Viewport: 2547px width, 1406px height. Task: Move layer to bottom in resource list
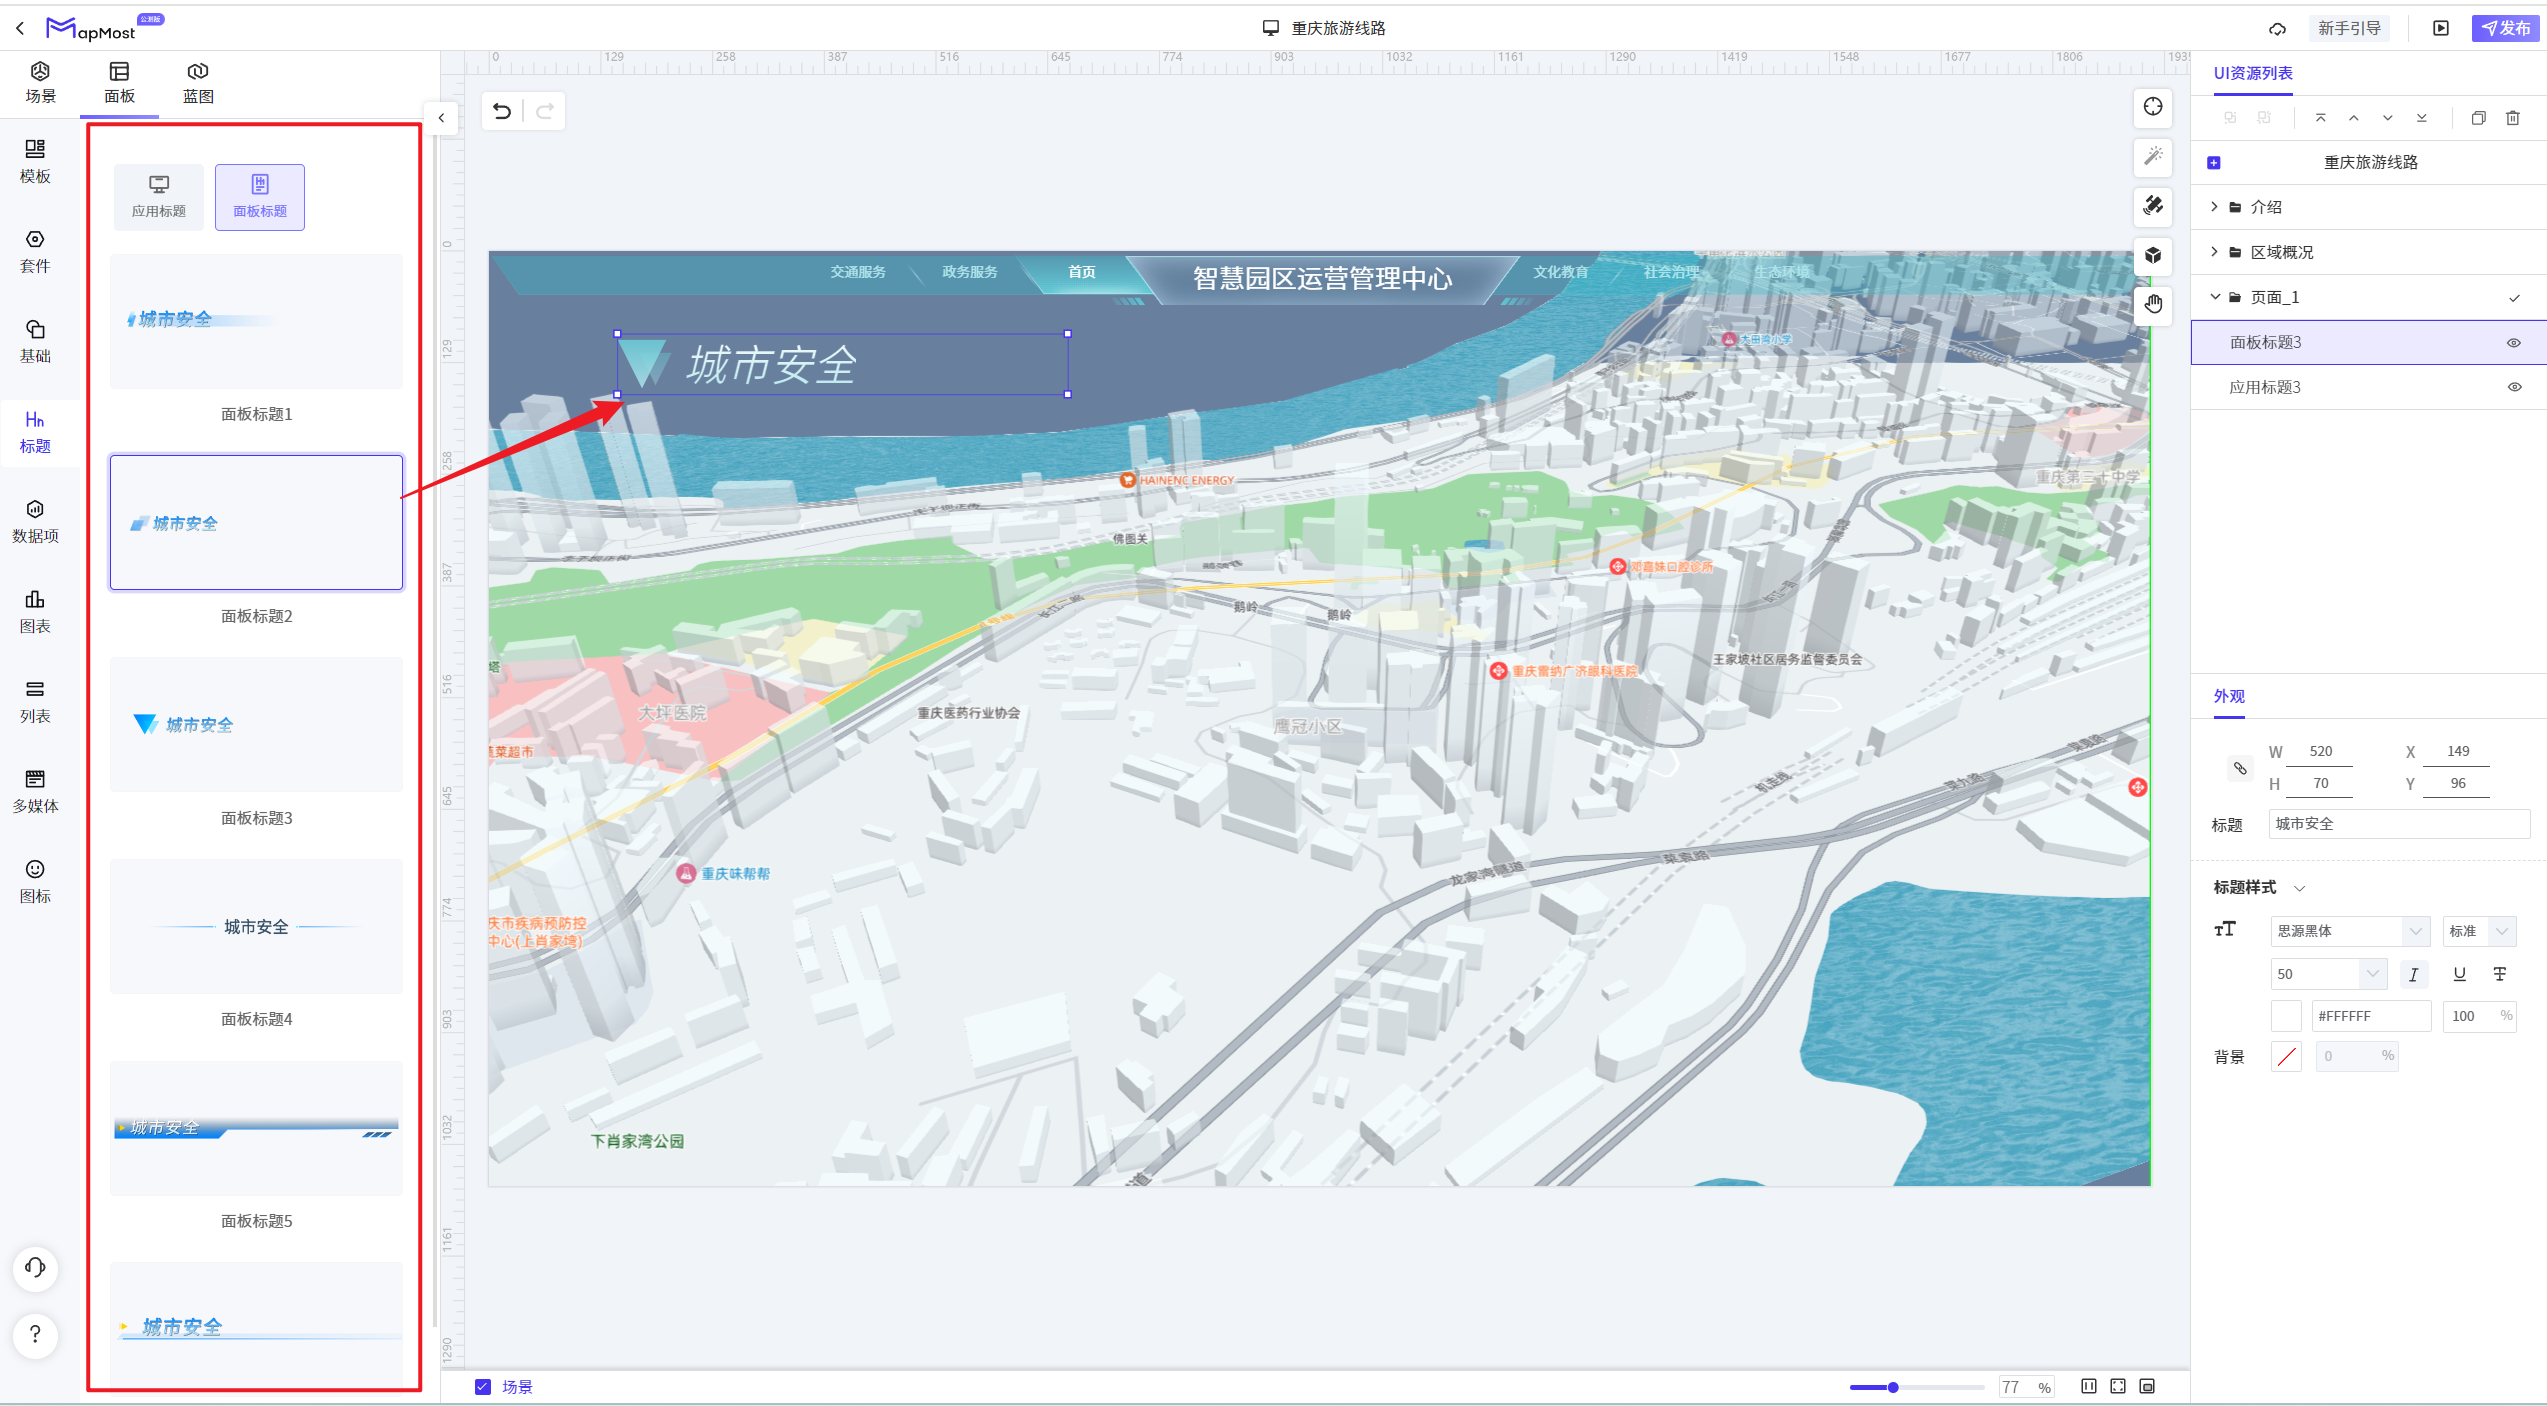pos(2422,118)
